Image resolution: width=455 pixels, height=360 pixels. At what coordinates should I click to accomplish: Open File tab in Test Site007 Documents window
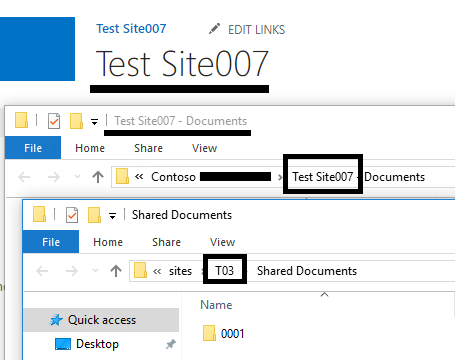(x=33, y=148)
